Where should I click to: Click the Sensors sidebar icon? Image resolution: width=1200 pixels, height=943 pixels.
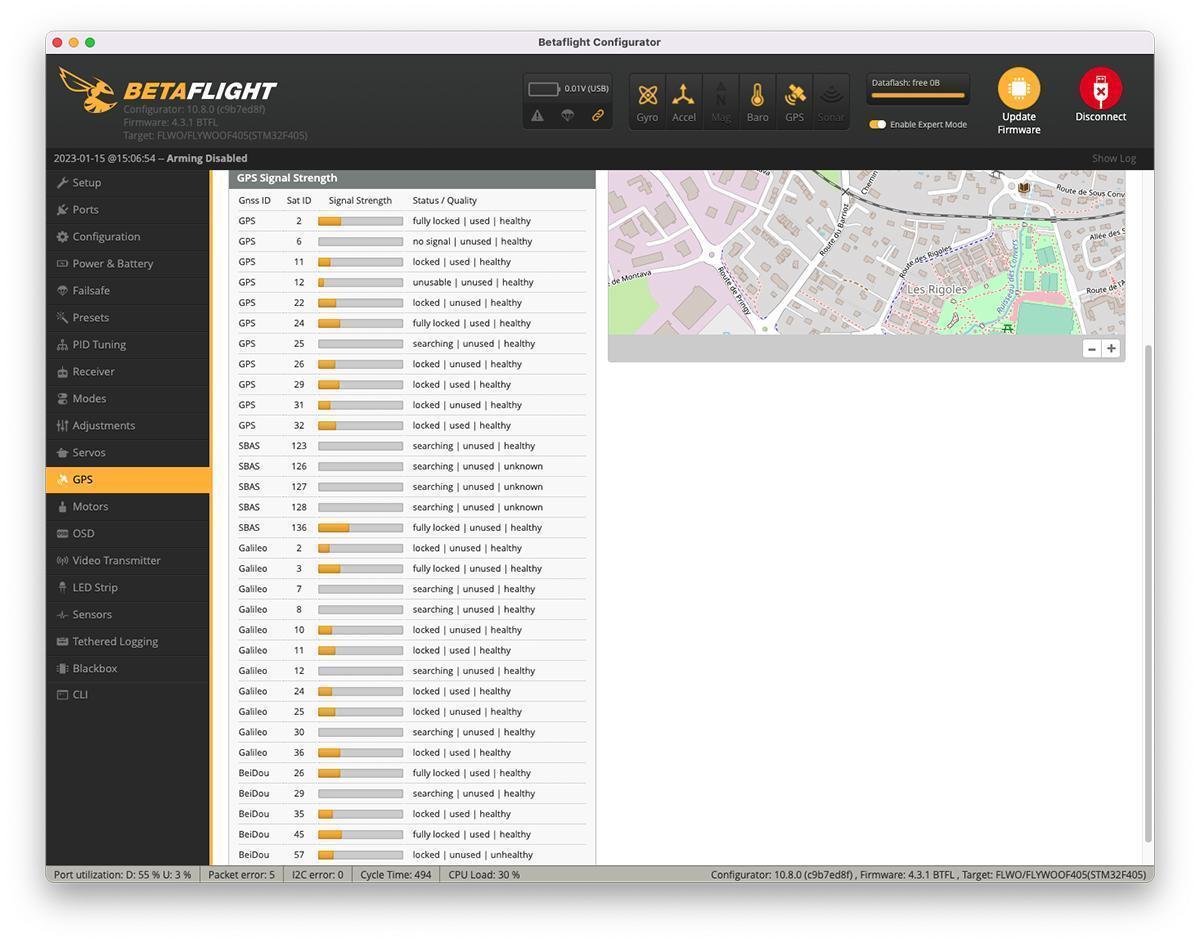coord(62,615)
